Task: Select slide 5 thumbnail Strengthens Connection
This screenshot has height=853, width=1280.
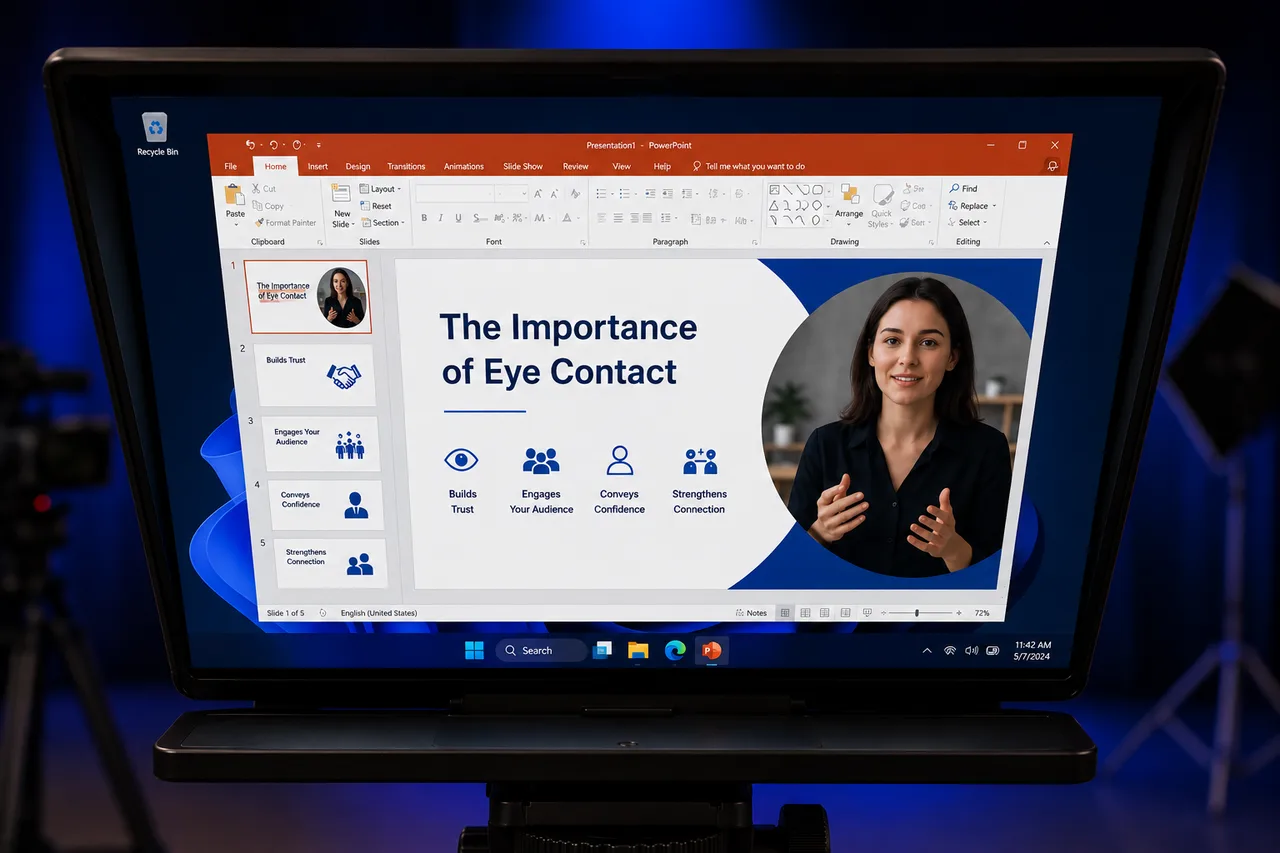Action: pos(330,562)
